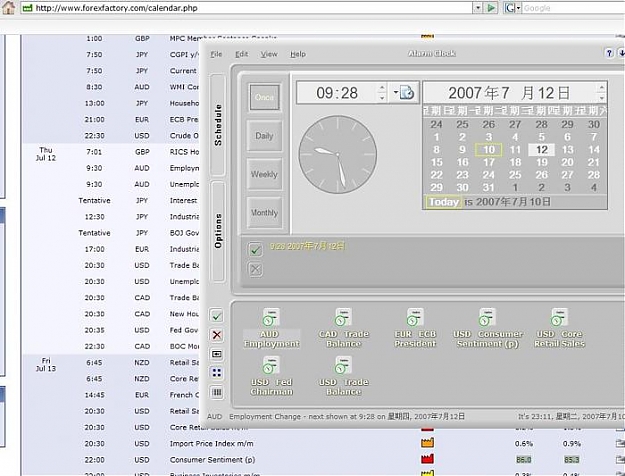Click the 09:28 alarm time field
This screenshot has width=625, height=476.
coord(337,93)
